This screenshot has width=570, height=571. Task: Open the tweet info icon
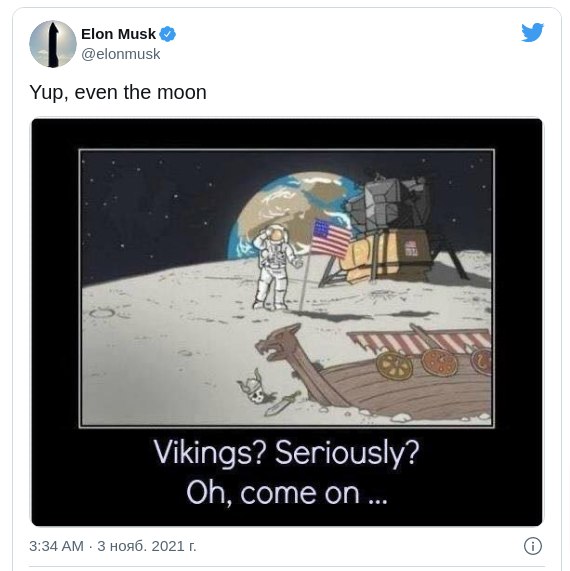532,546
